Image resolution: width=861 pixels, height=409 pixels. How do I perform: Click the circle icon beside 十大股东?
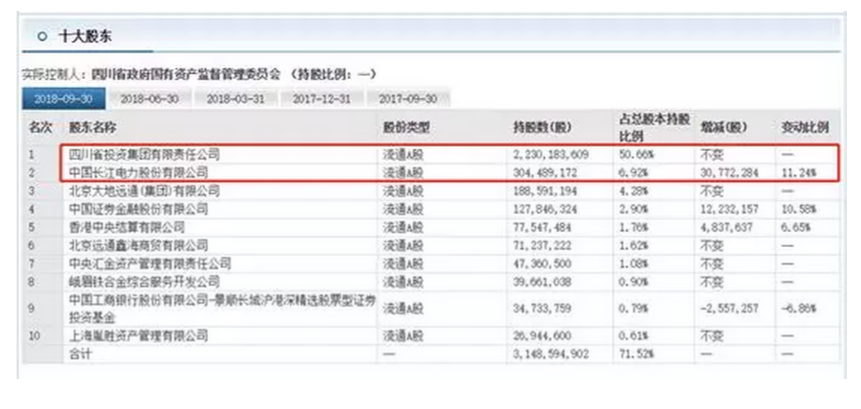[42, 35]
